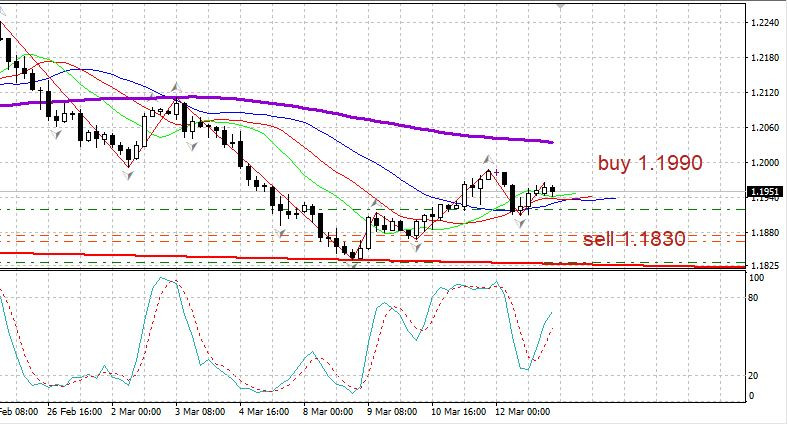
Task: Click the stochastic 0 level label
Action: pos(752,396)
